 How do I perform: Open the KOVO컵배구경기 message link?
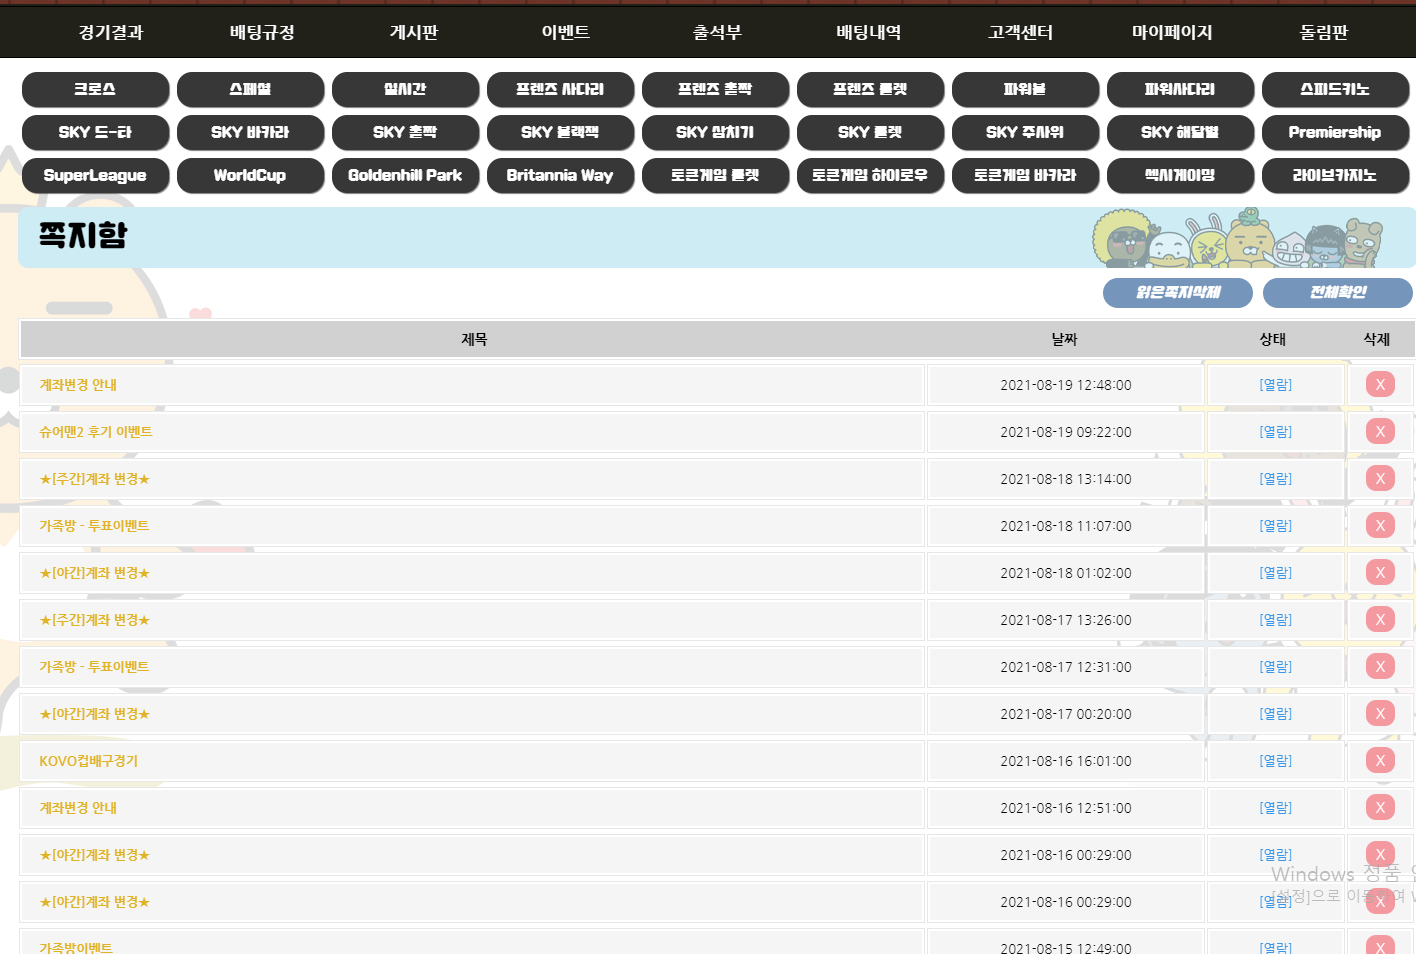tap(89, 761)
